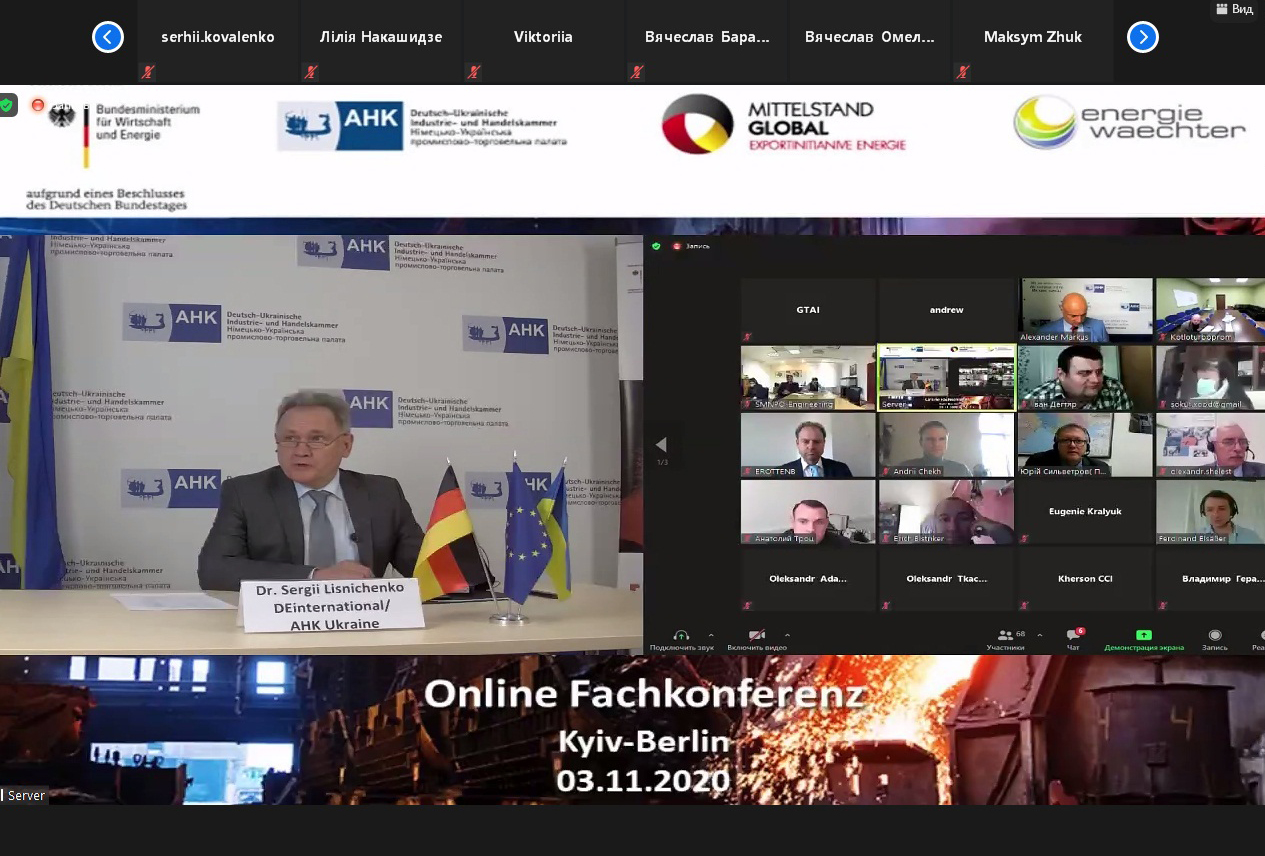
Task: Open the Вид (View) menu
Action: click(x=1234, y=9)
